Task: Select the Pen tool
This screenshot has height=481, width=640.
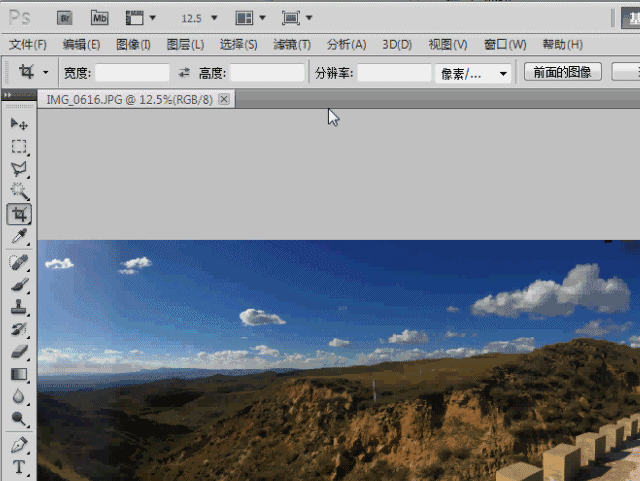Action: click(x=19, y=445)
